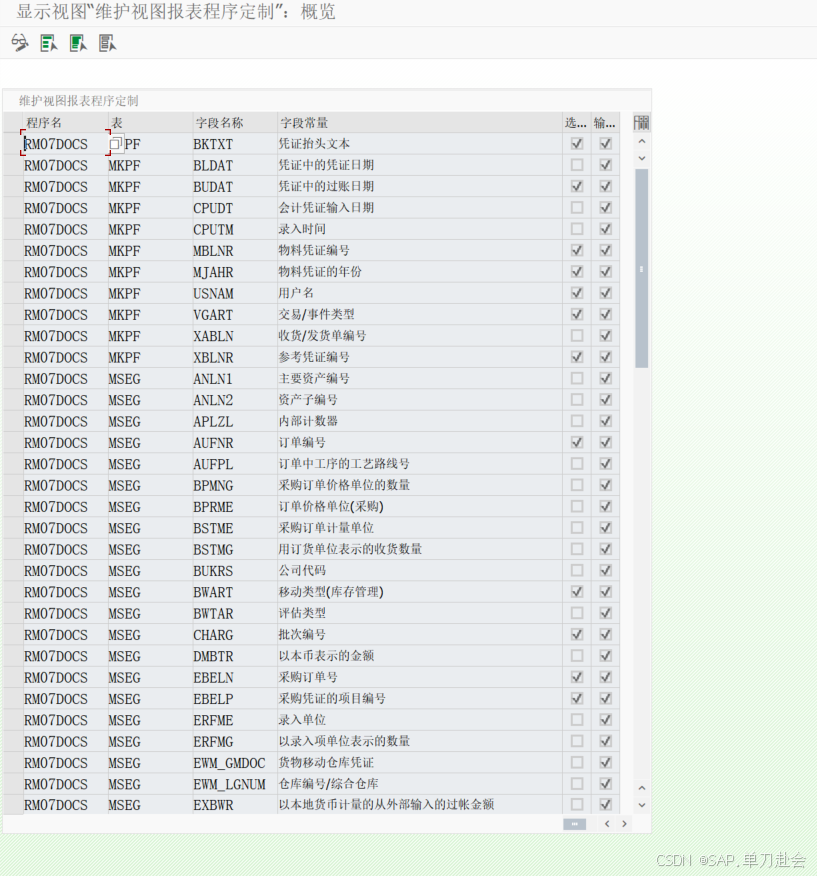Viewport: 817px width, 876px height.
Task: Click the Display/Change toggle toolbar icon
Action: (x=20, y=43)
